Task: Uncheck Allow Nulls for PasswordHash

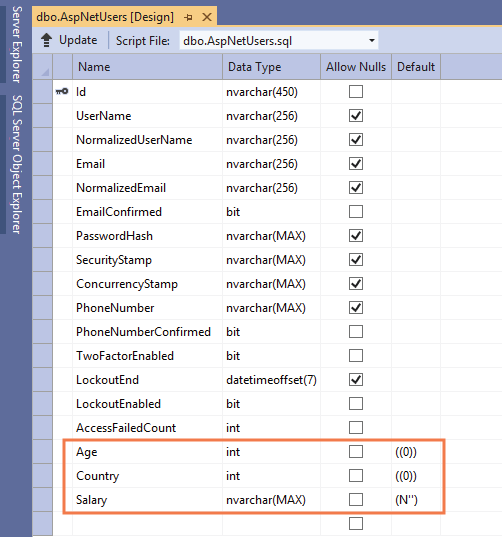Action: [356, 235]
